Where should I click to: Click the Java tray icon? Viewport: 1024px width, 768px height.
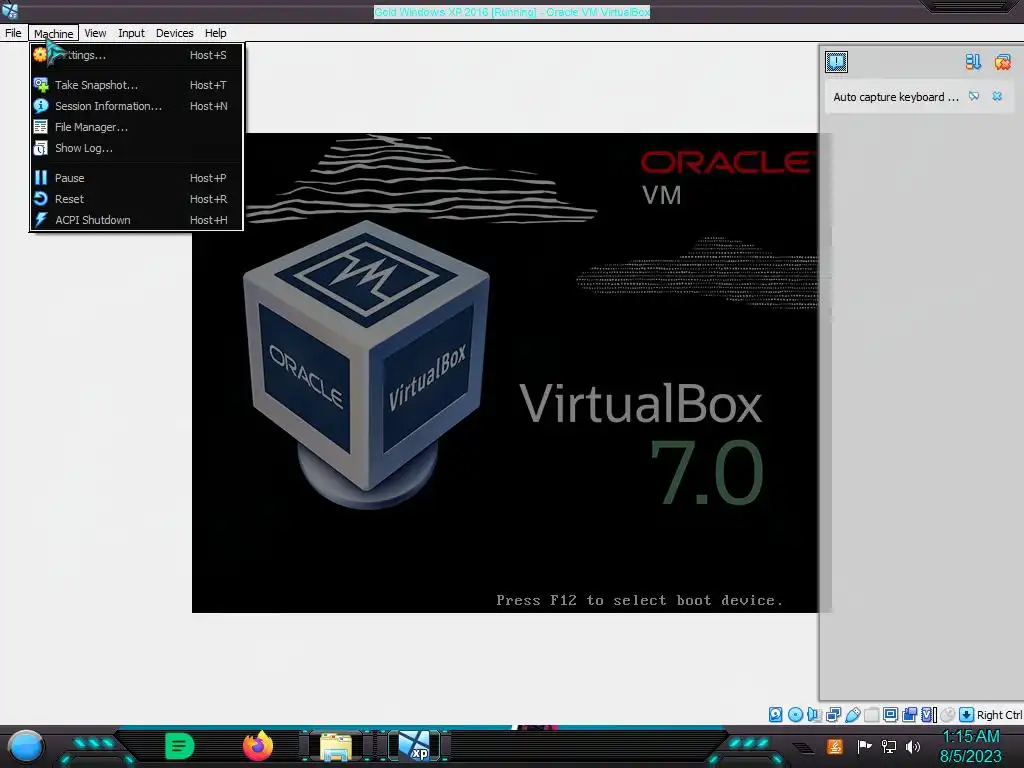click(x=835, y=746)
